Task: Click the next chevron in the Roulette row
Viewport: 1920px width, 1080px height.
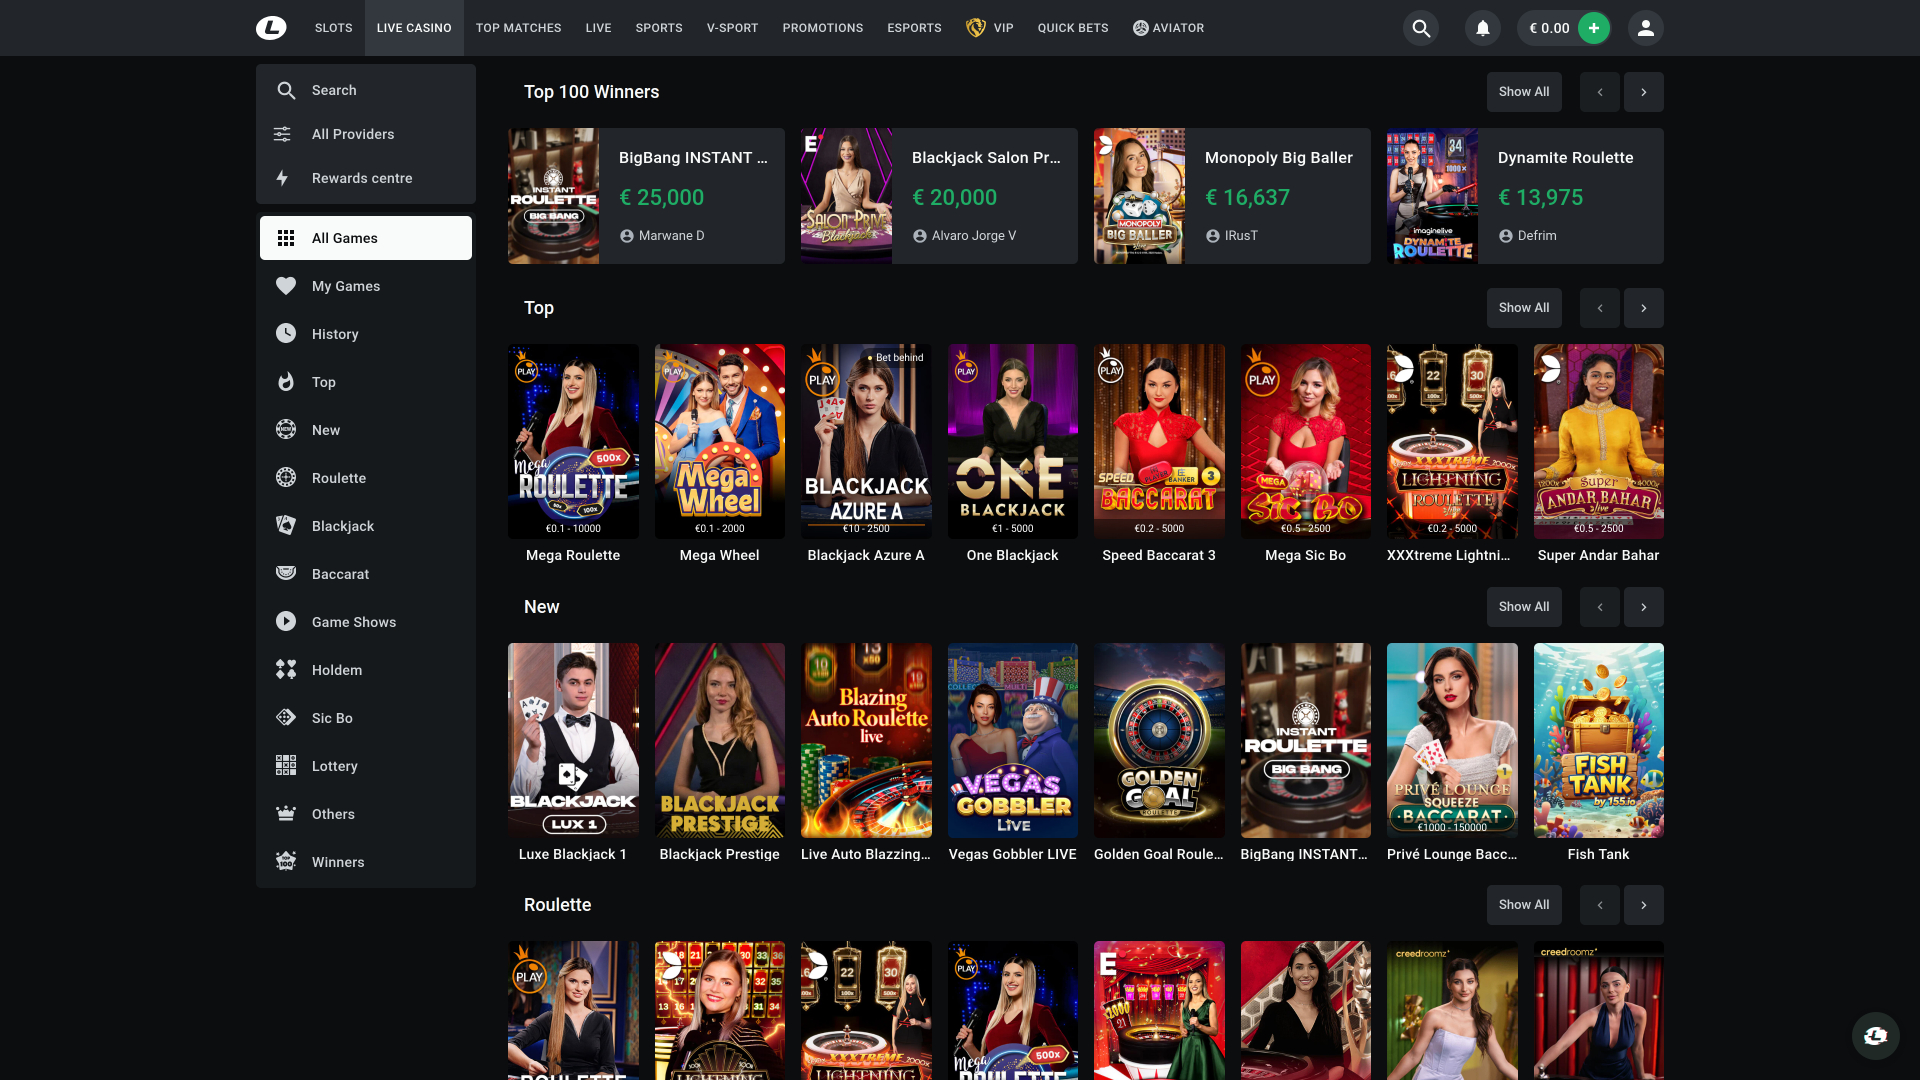Action: click(x=1643, y=904)
